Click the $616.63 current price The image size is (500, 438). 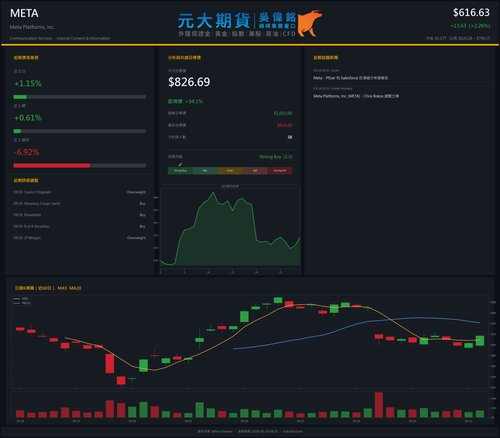471,13
